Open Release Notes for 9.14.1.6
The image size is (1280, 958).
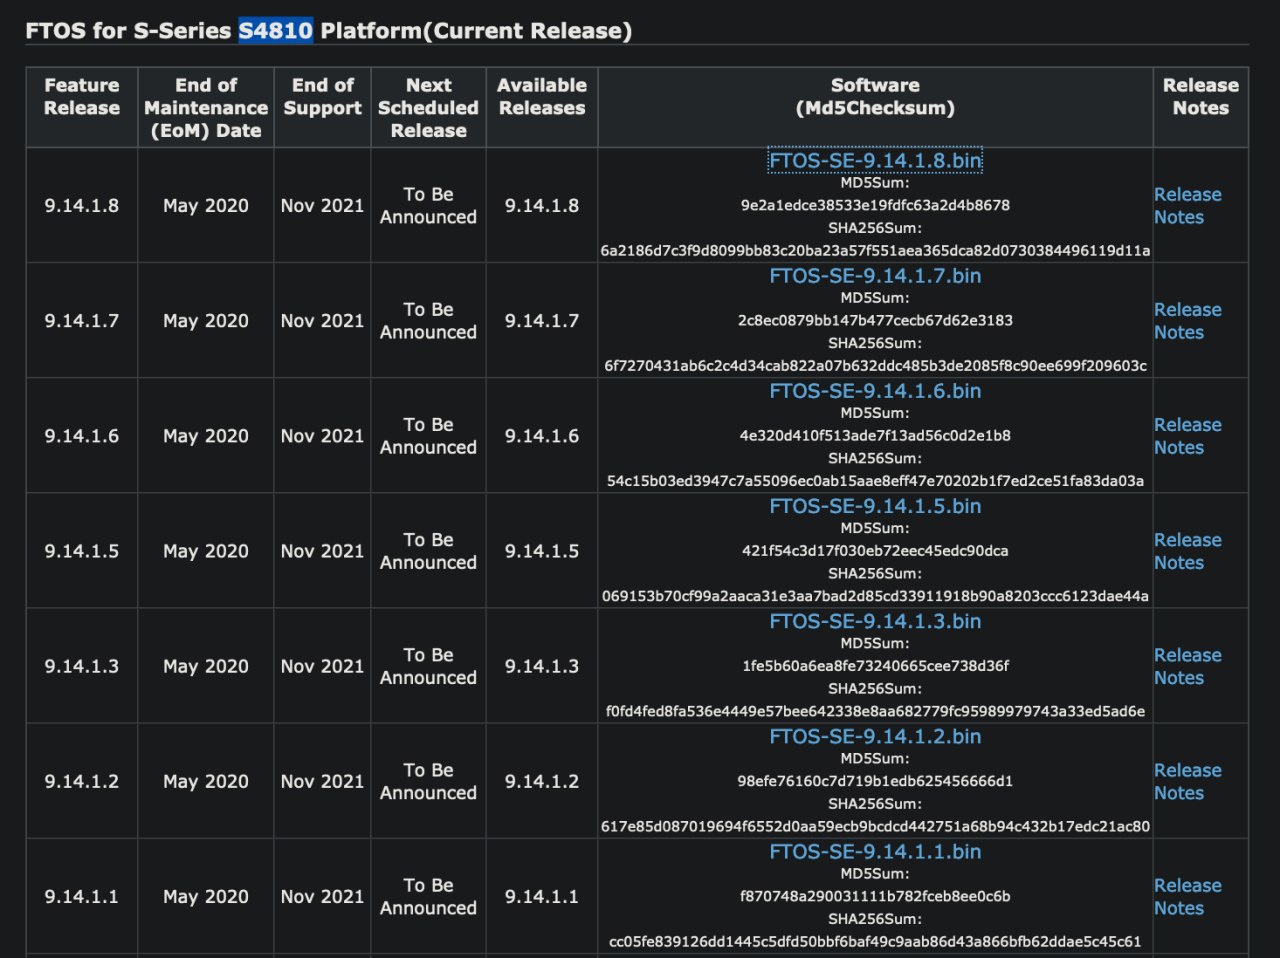point(1187,436)
